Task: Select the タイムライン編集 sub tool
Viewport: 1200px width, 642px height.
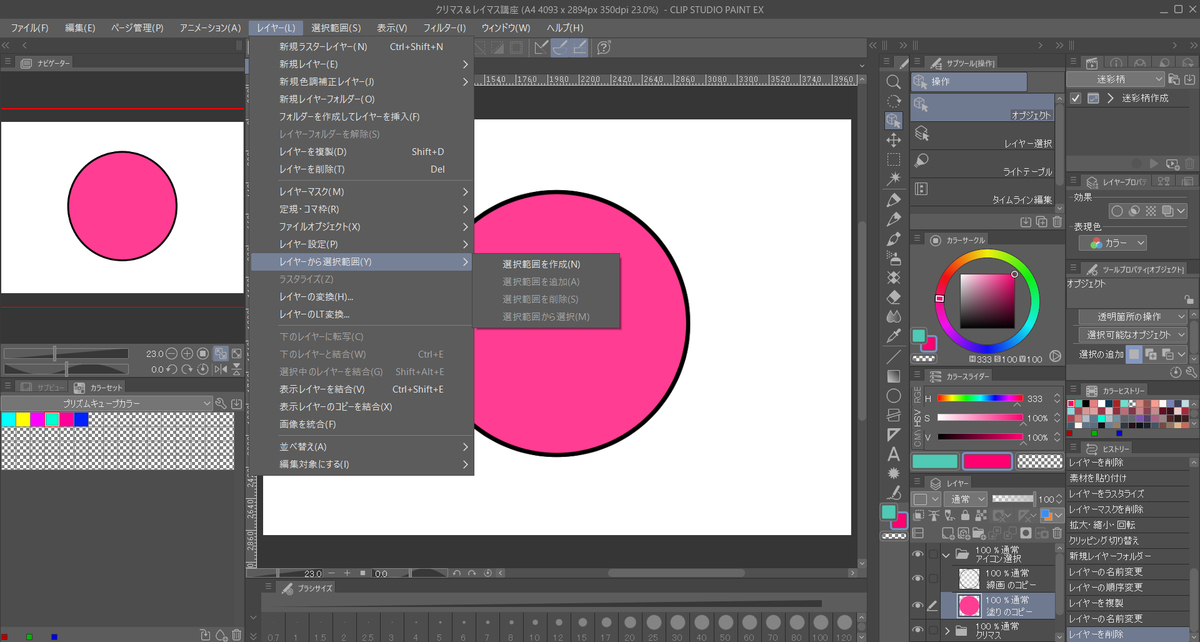Action: coord(982,192)
